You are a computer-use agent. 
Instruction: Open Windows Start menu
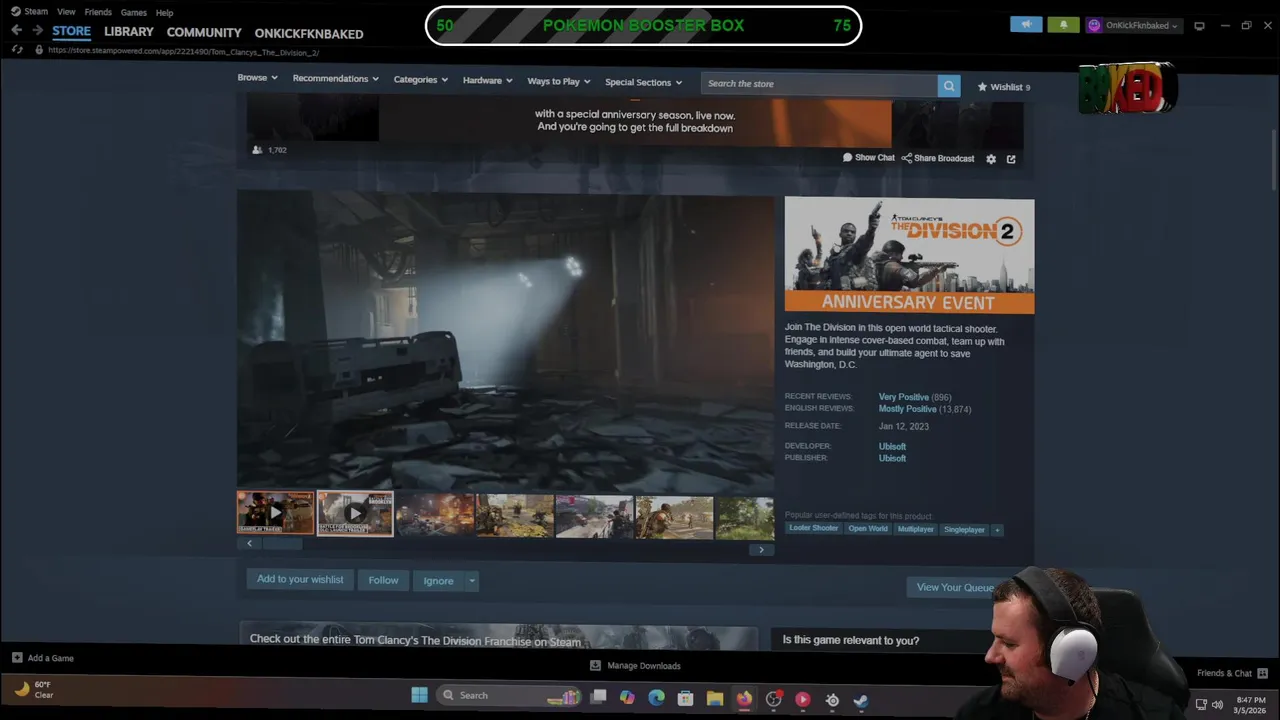pos(419,695)
